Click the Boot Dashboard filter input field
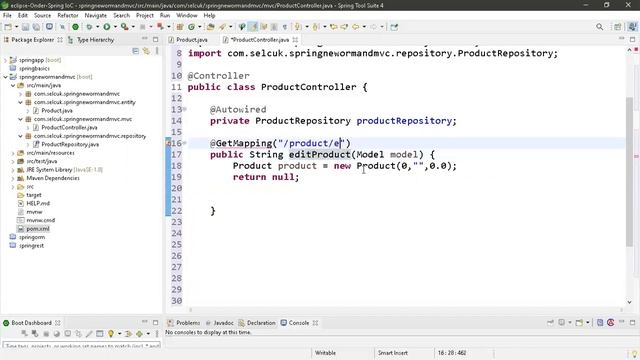Screen dimensions: 640x360 coord(81,346)
